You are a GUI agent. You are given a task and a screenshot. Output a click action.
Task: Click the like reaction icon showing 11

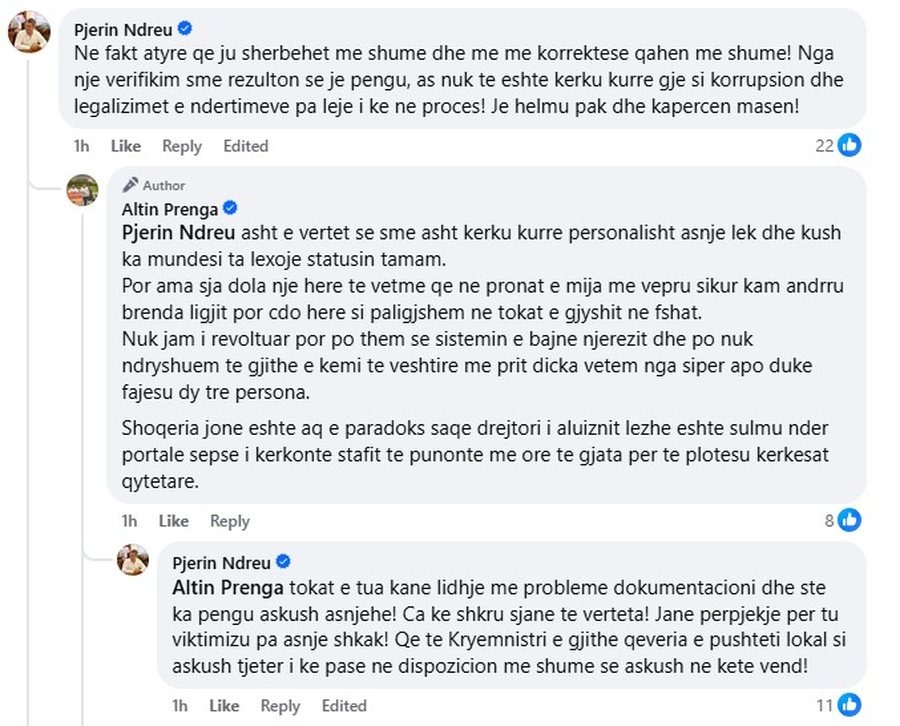[x=850, y=705]
